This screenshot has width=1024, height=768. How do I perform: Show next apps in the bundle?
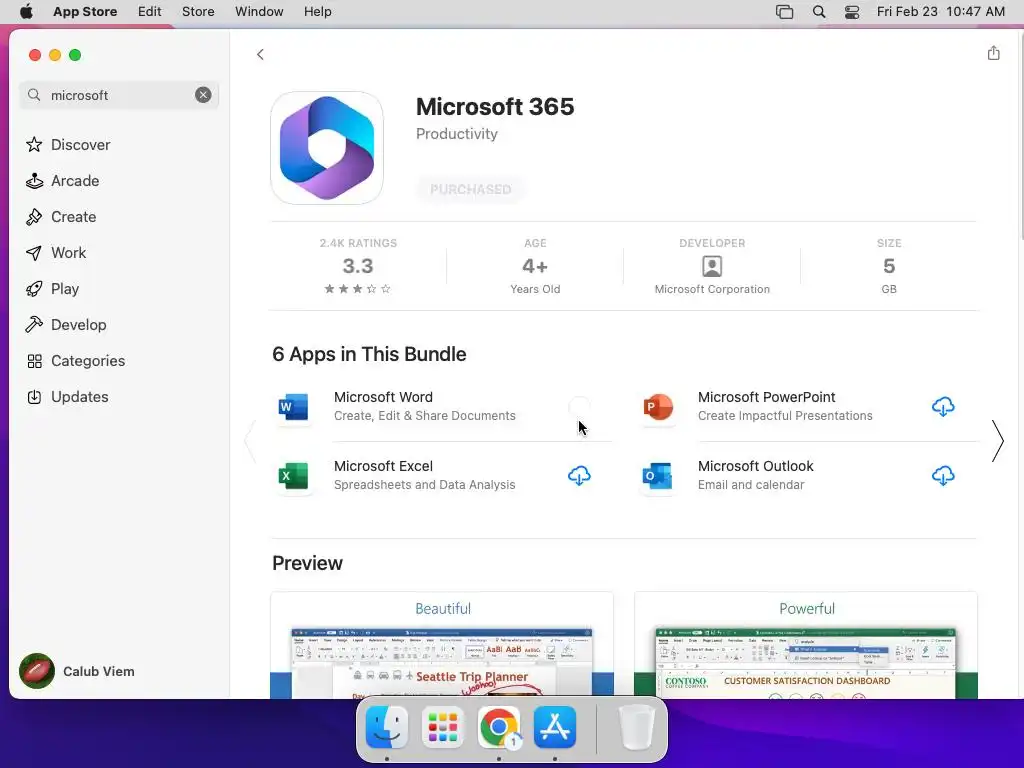click(997, 441)
